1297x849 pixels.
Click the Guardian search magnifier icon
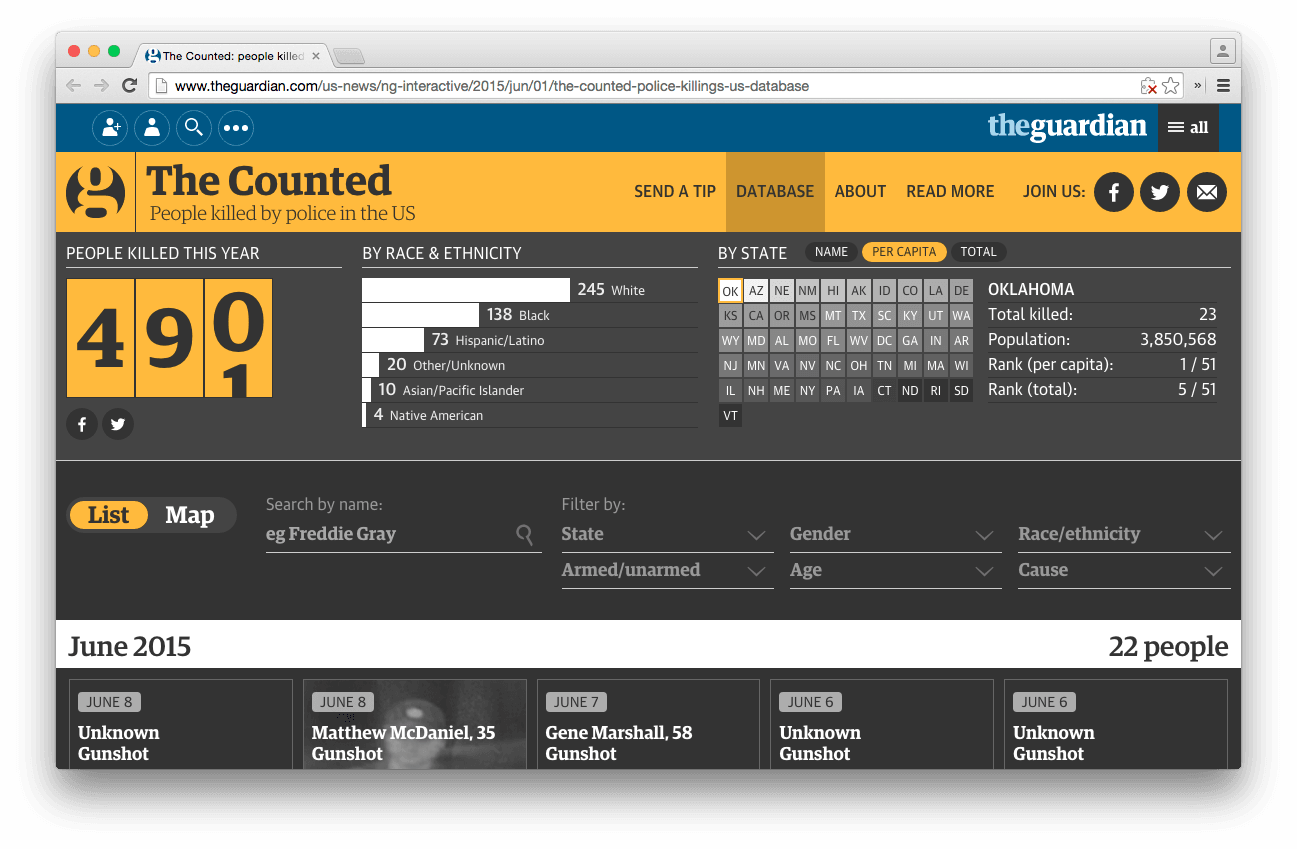(x=194, y=128)
